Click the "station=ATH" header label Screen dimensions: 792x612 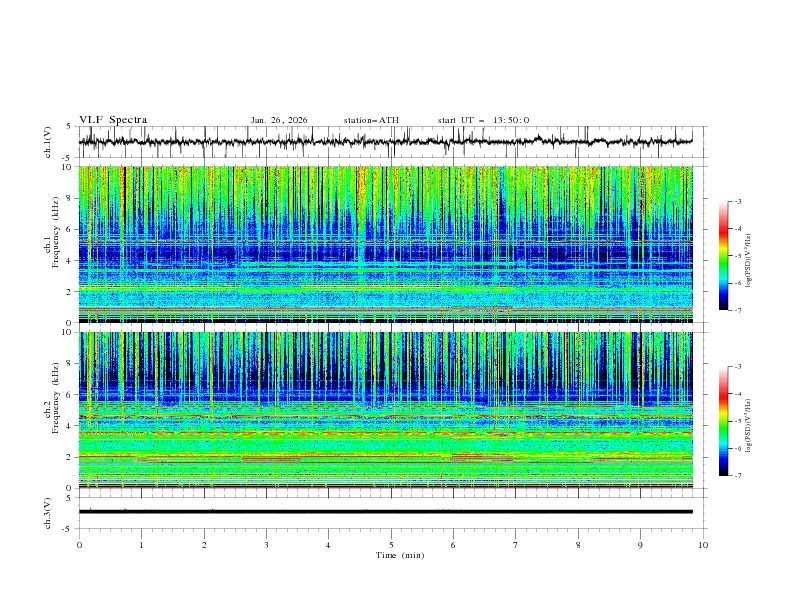point(371,120)
